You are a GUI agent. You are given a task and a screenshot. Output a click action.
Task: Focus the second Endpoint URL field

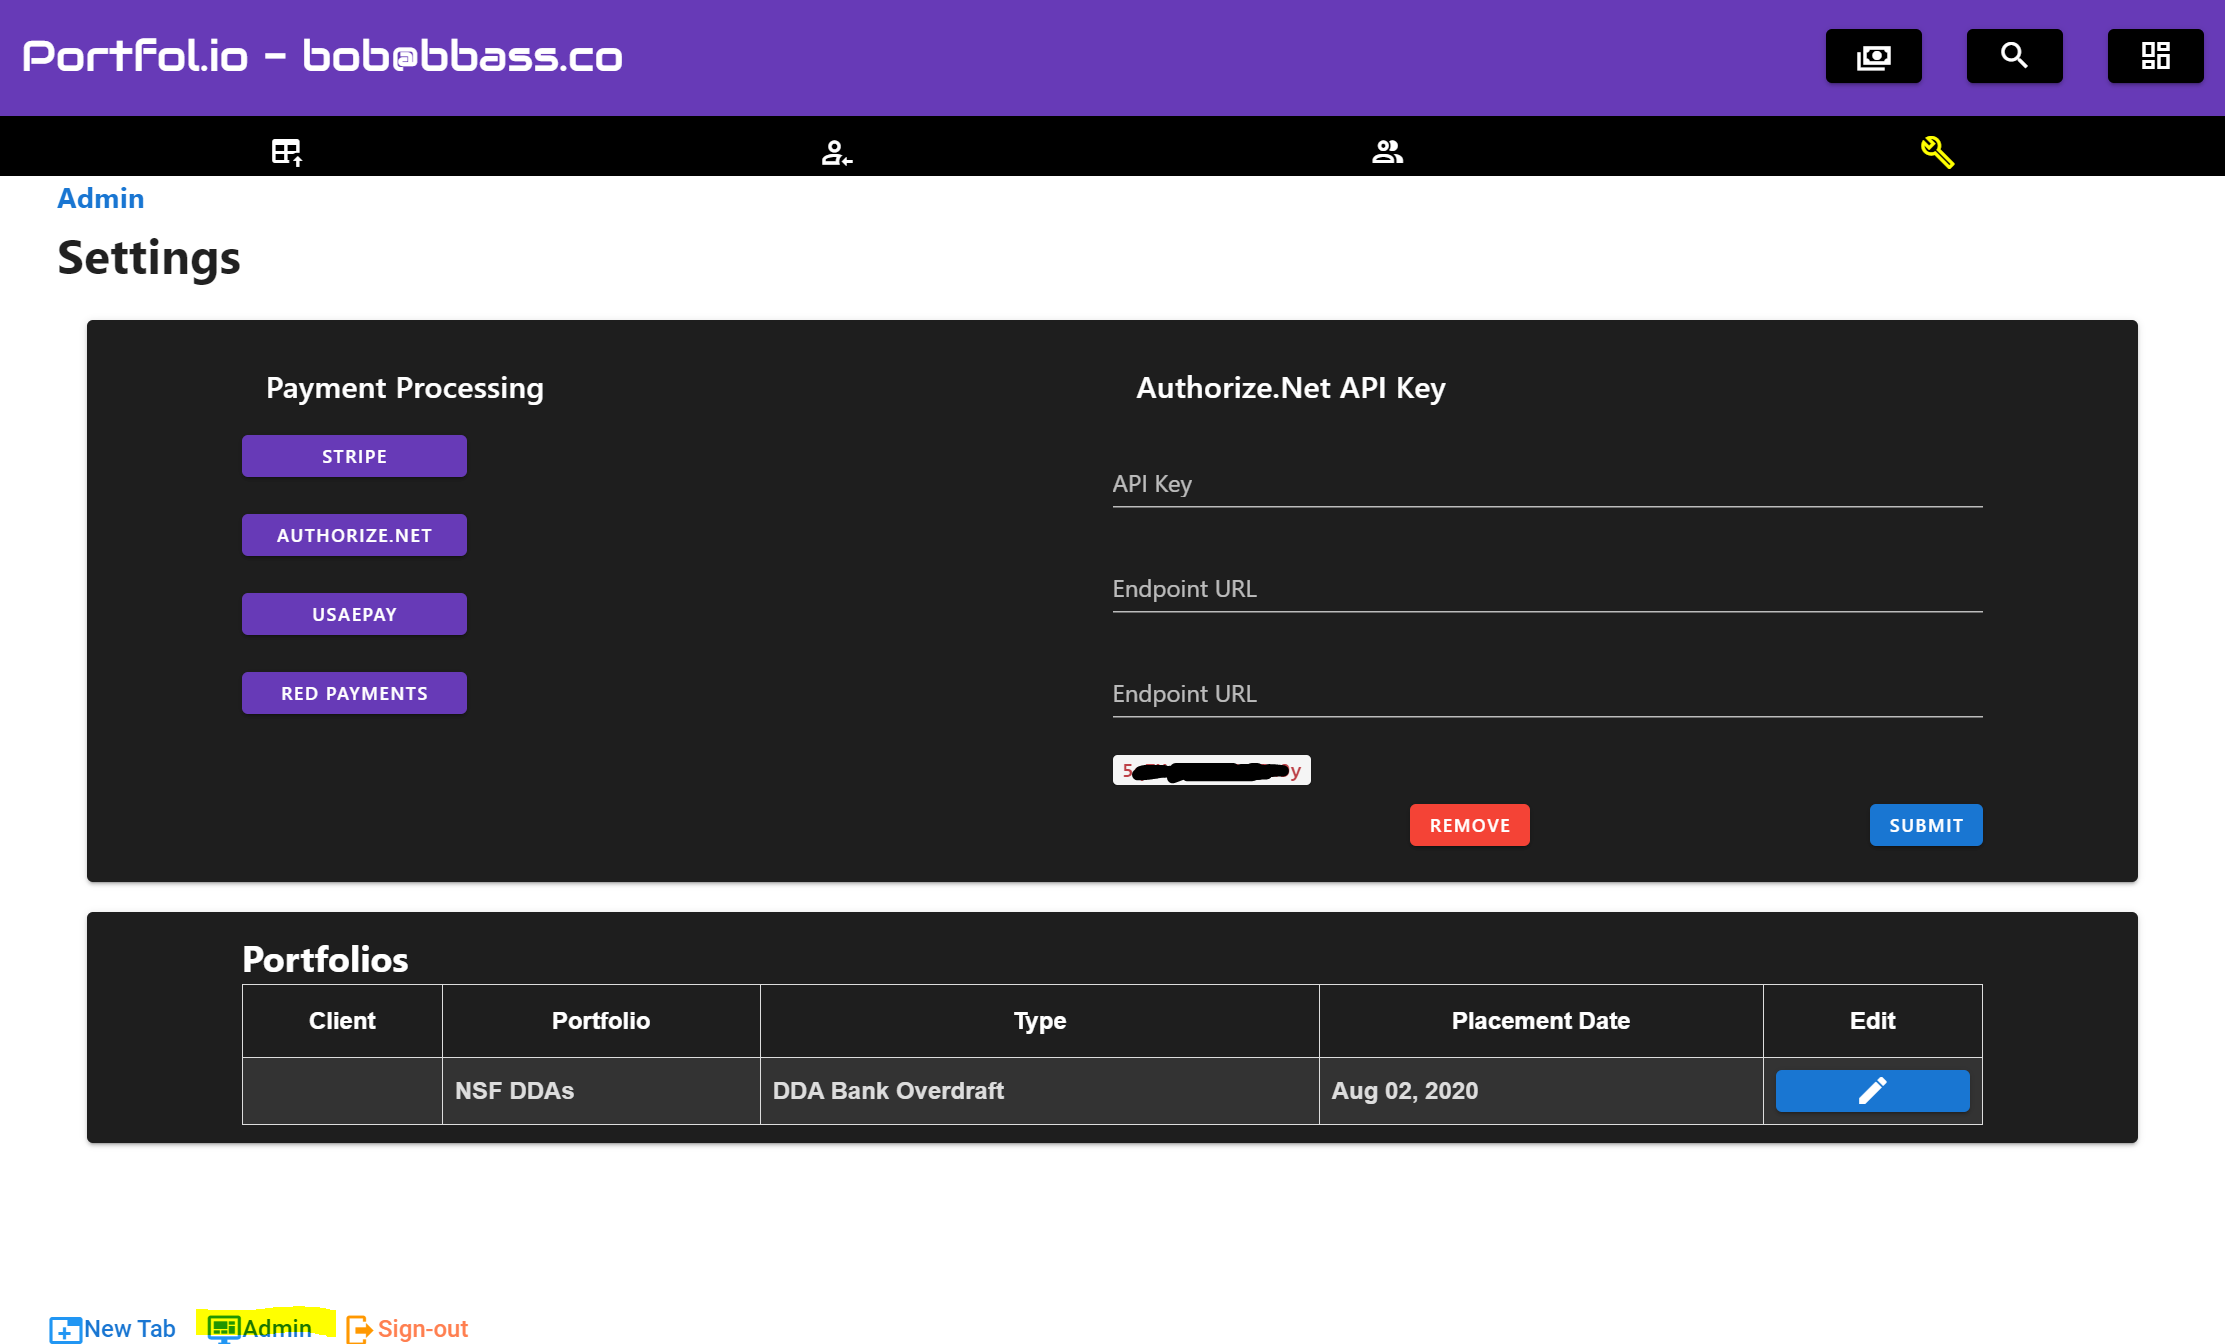(1546, 695)
